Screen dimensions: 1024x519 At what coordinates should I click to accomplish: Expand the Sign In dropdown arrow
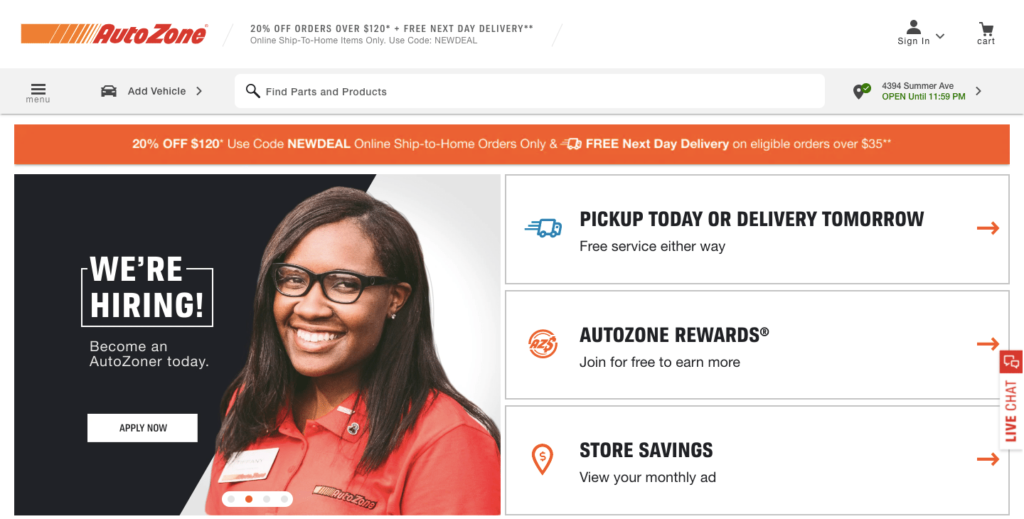tap(940, 36)
